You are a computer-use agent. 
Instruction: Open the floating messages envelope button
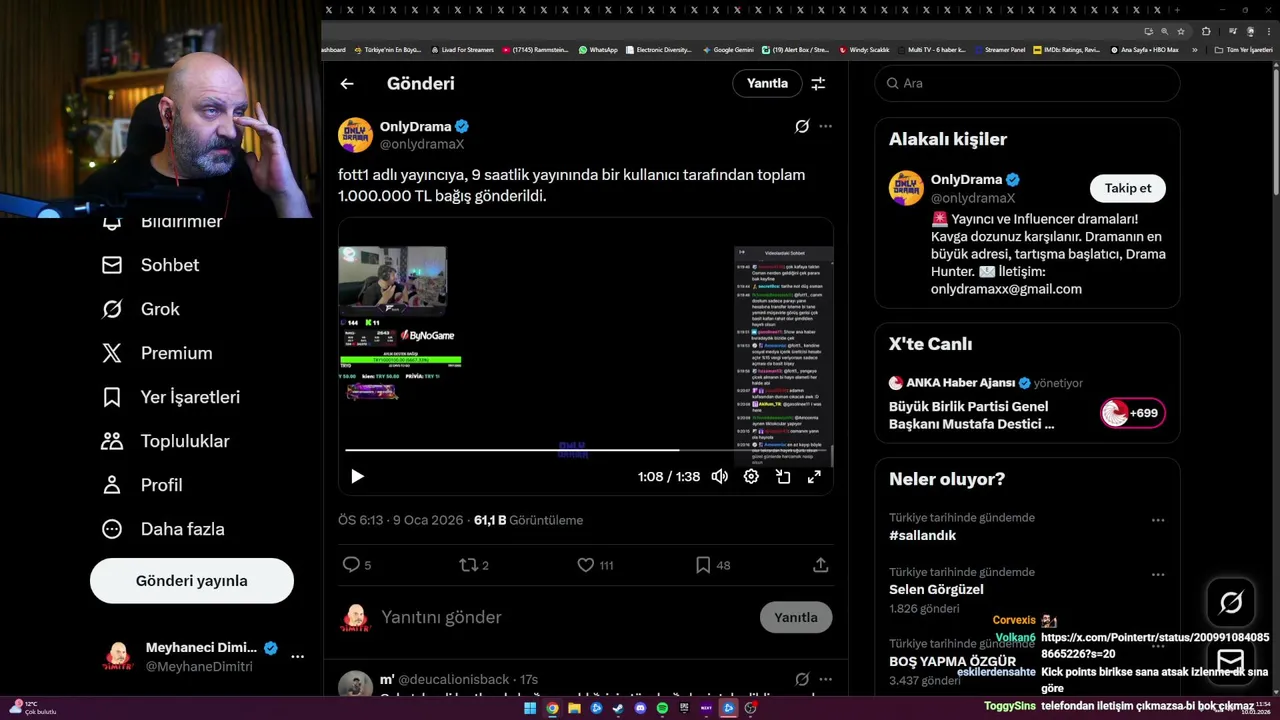pos(1231,662)
